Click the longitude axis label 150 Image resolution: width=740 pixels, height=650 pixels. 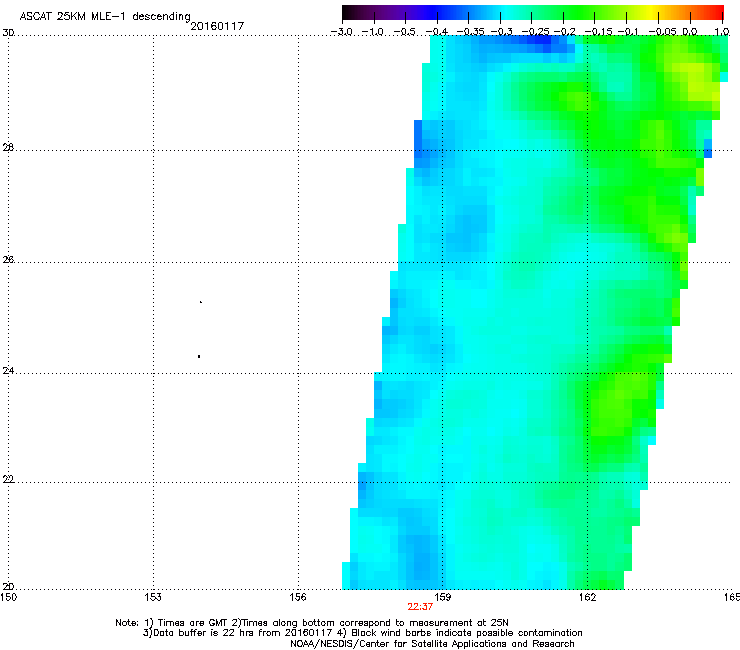coord(8,597)
